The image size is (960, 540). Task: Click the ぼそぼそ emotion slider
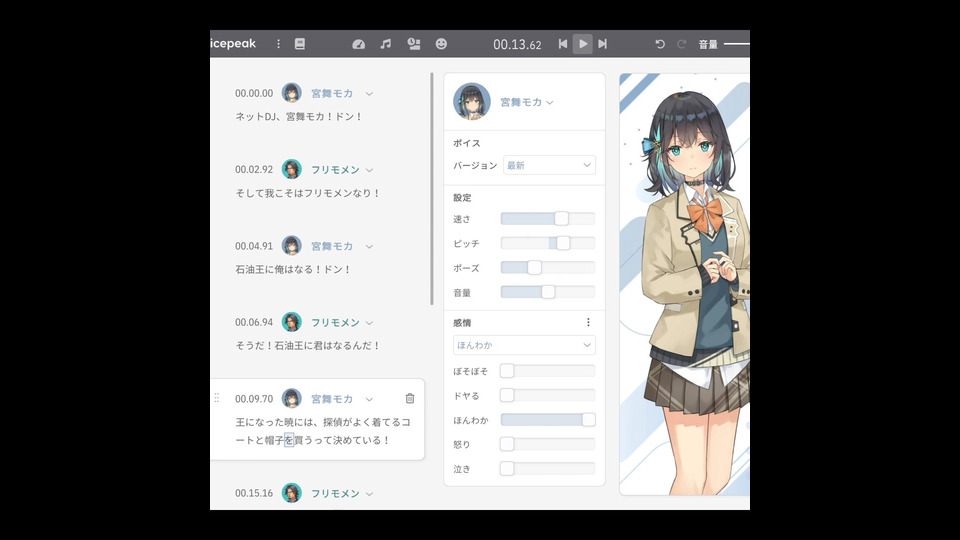pos(548,370)
